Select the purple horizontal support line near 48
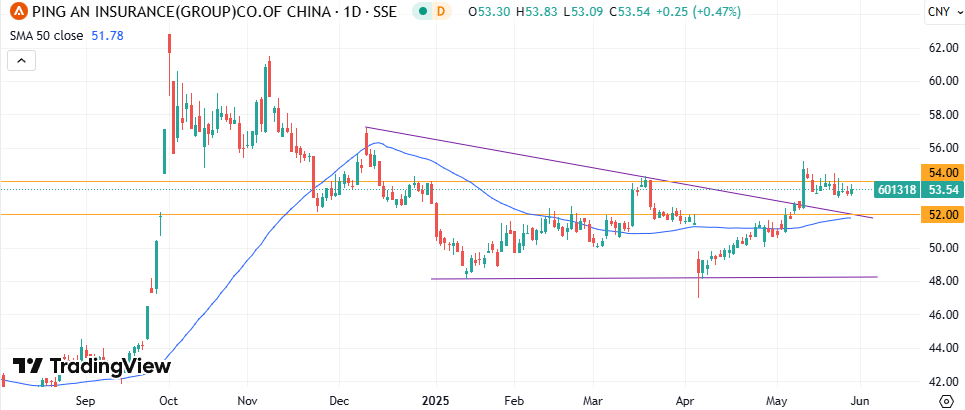The height and width of the screenshot is (410, 965). 652,278
